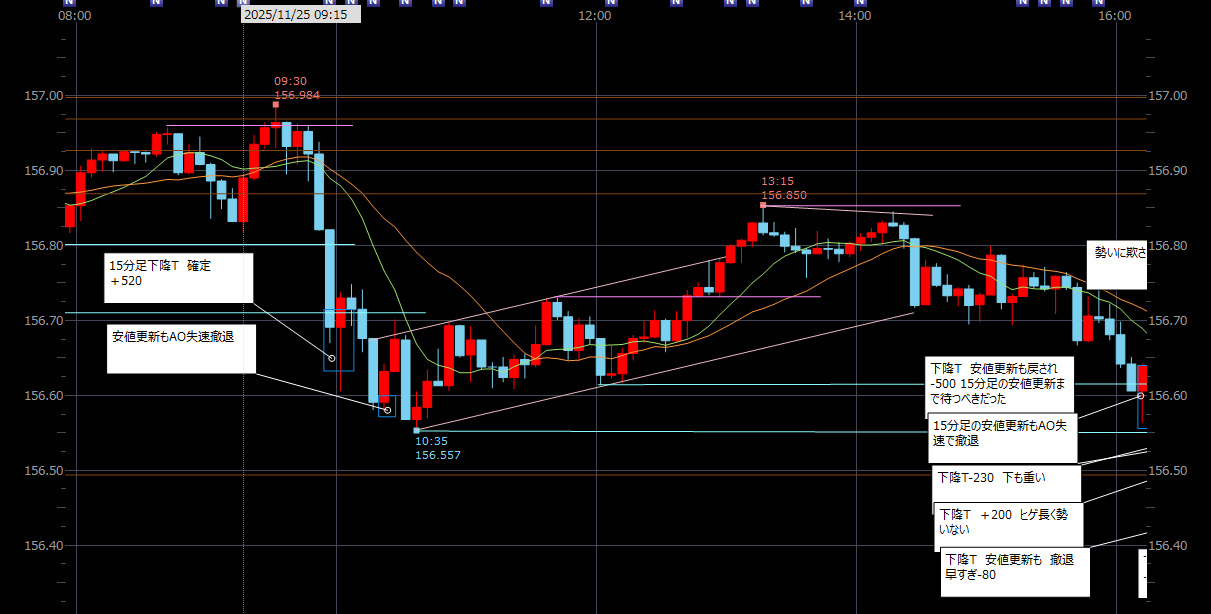The width and height of the screenshot is (1211, 614).
Task: Select the N news marker just left of 14:00
Action: tap(805, 3)
